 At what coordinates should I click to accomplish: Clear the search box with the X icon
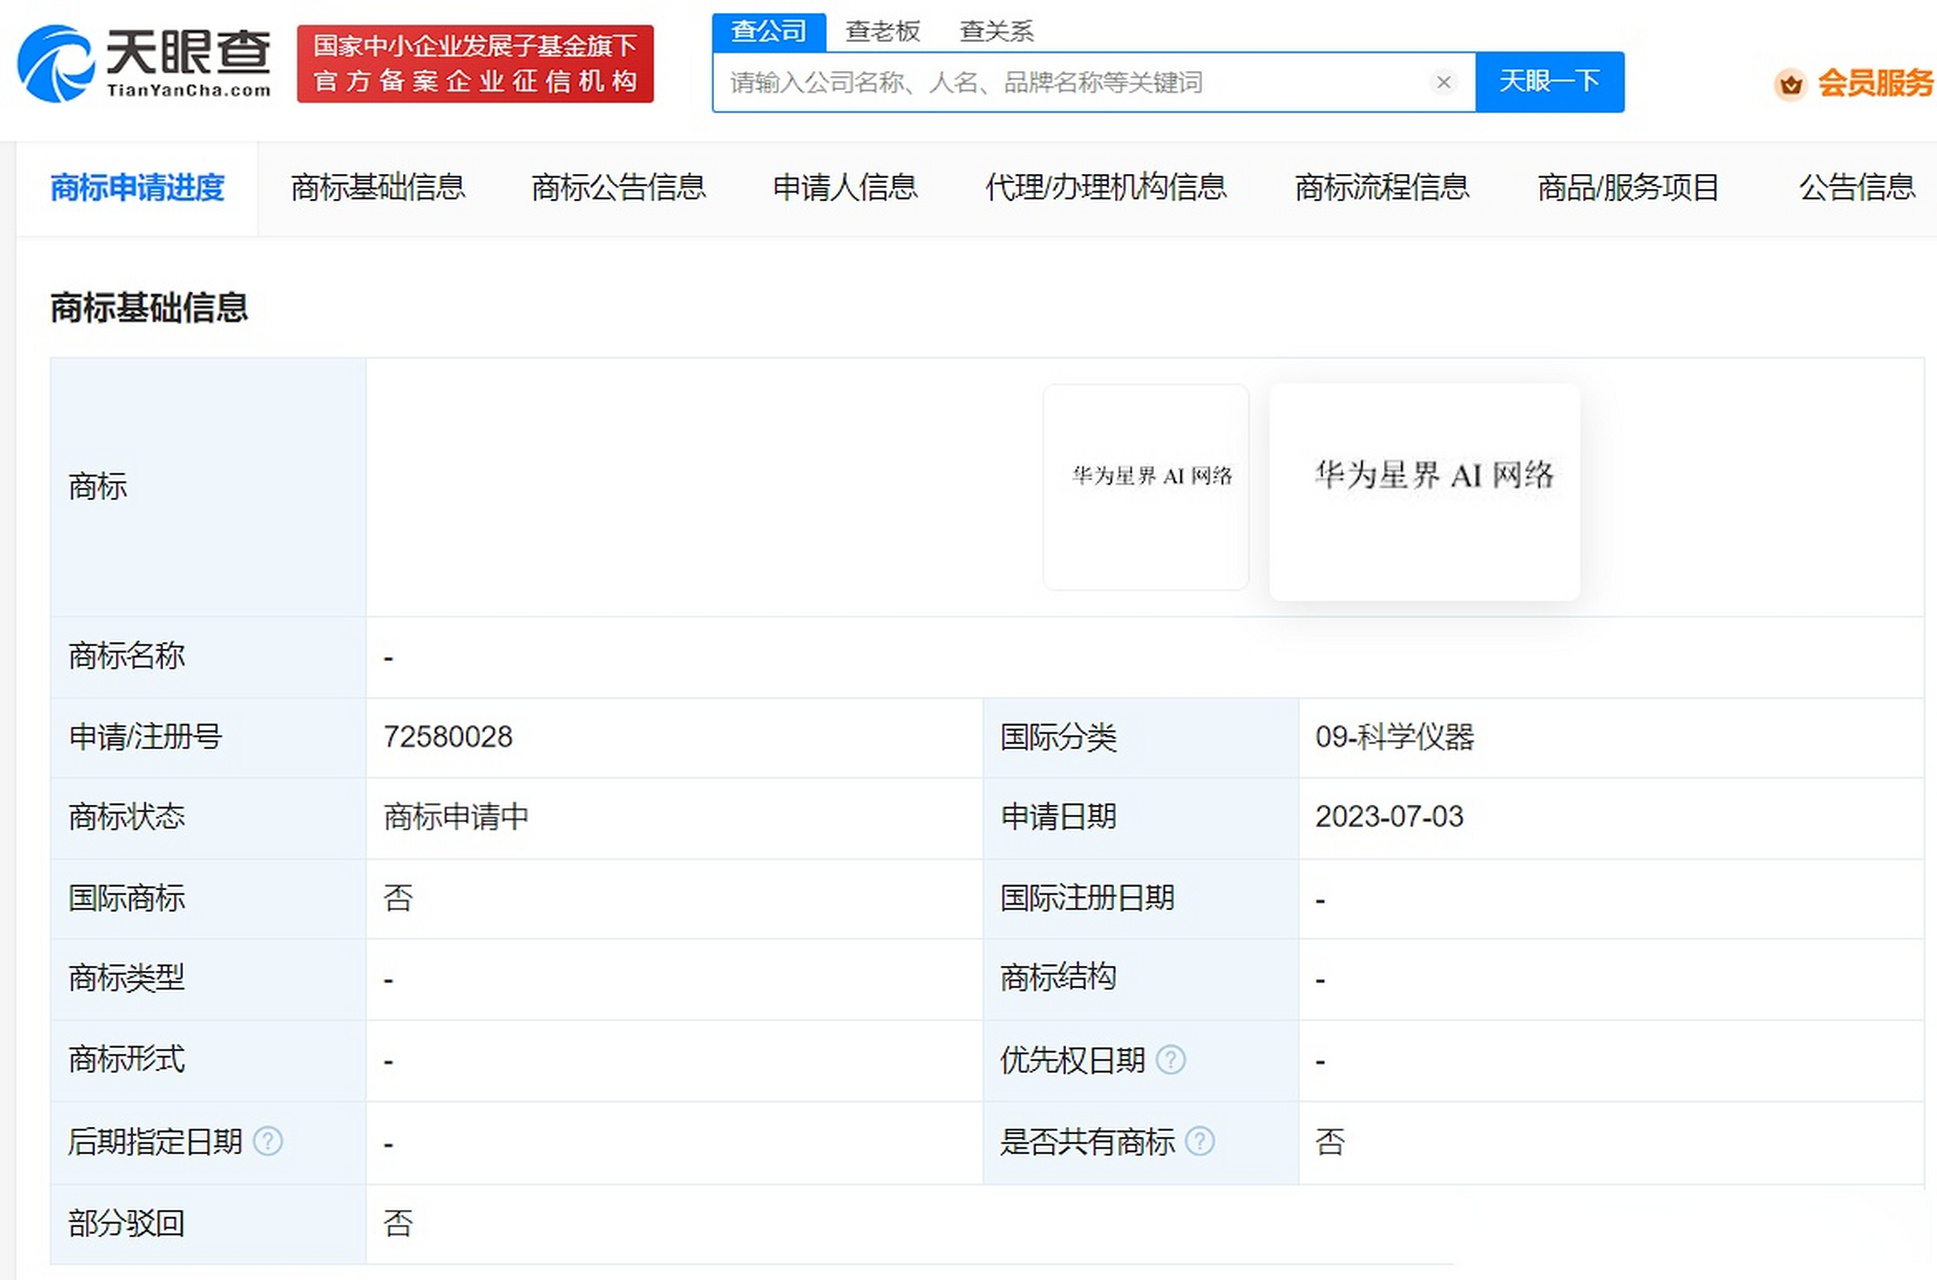(x=1443, y=82)
